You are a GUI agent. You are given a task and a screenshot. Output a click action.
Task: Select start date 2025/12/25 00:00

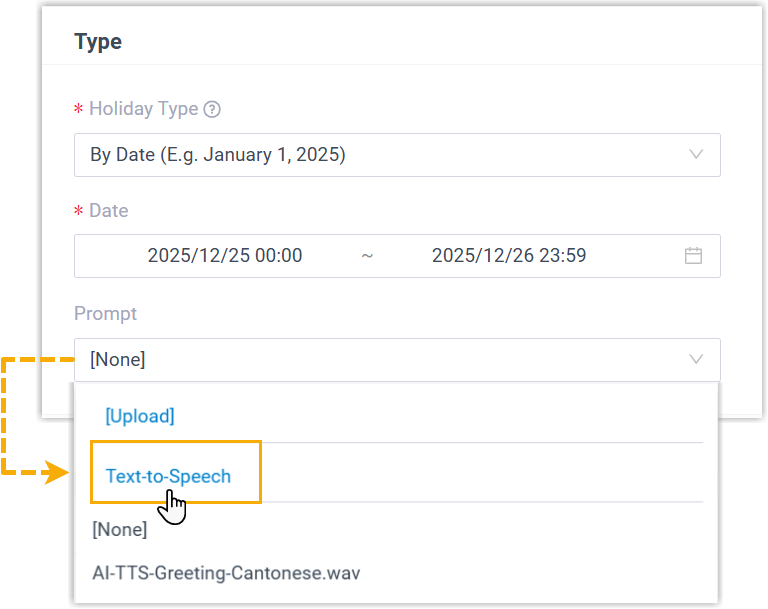[x=225, y=256]
